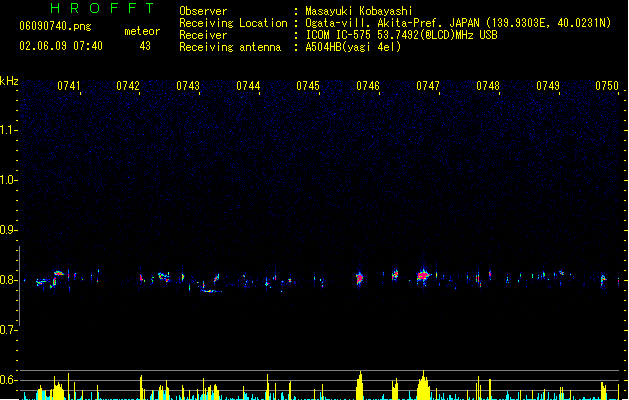Click the 0747 time marker
This screenshot has height=400, width=629.
(428, 86)
